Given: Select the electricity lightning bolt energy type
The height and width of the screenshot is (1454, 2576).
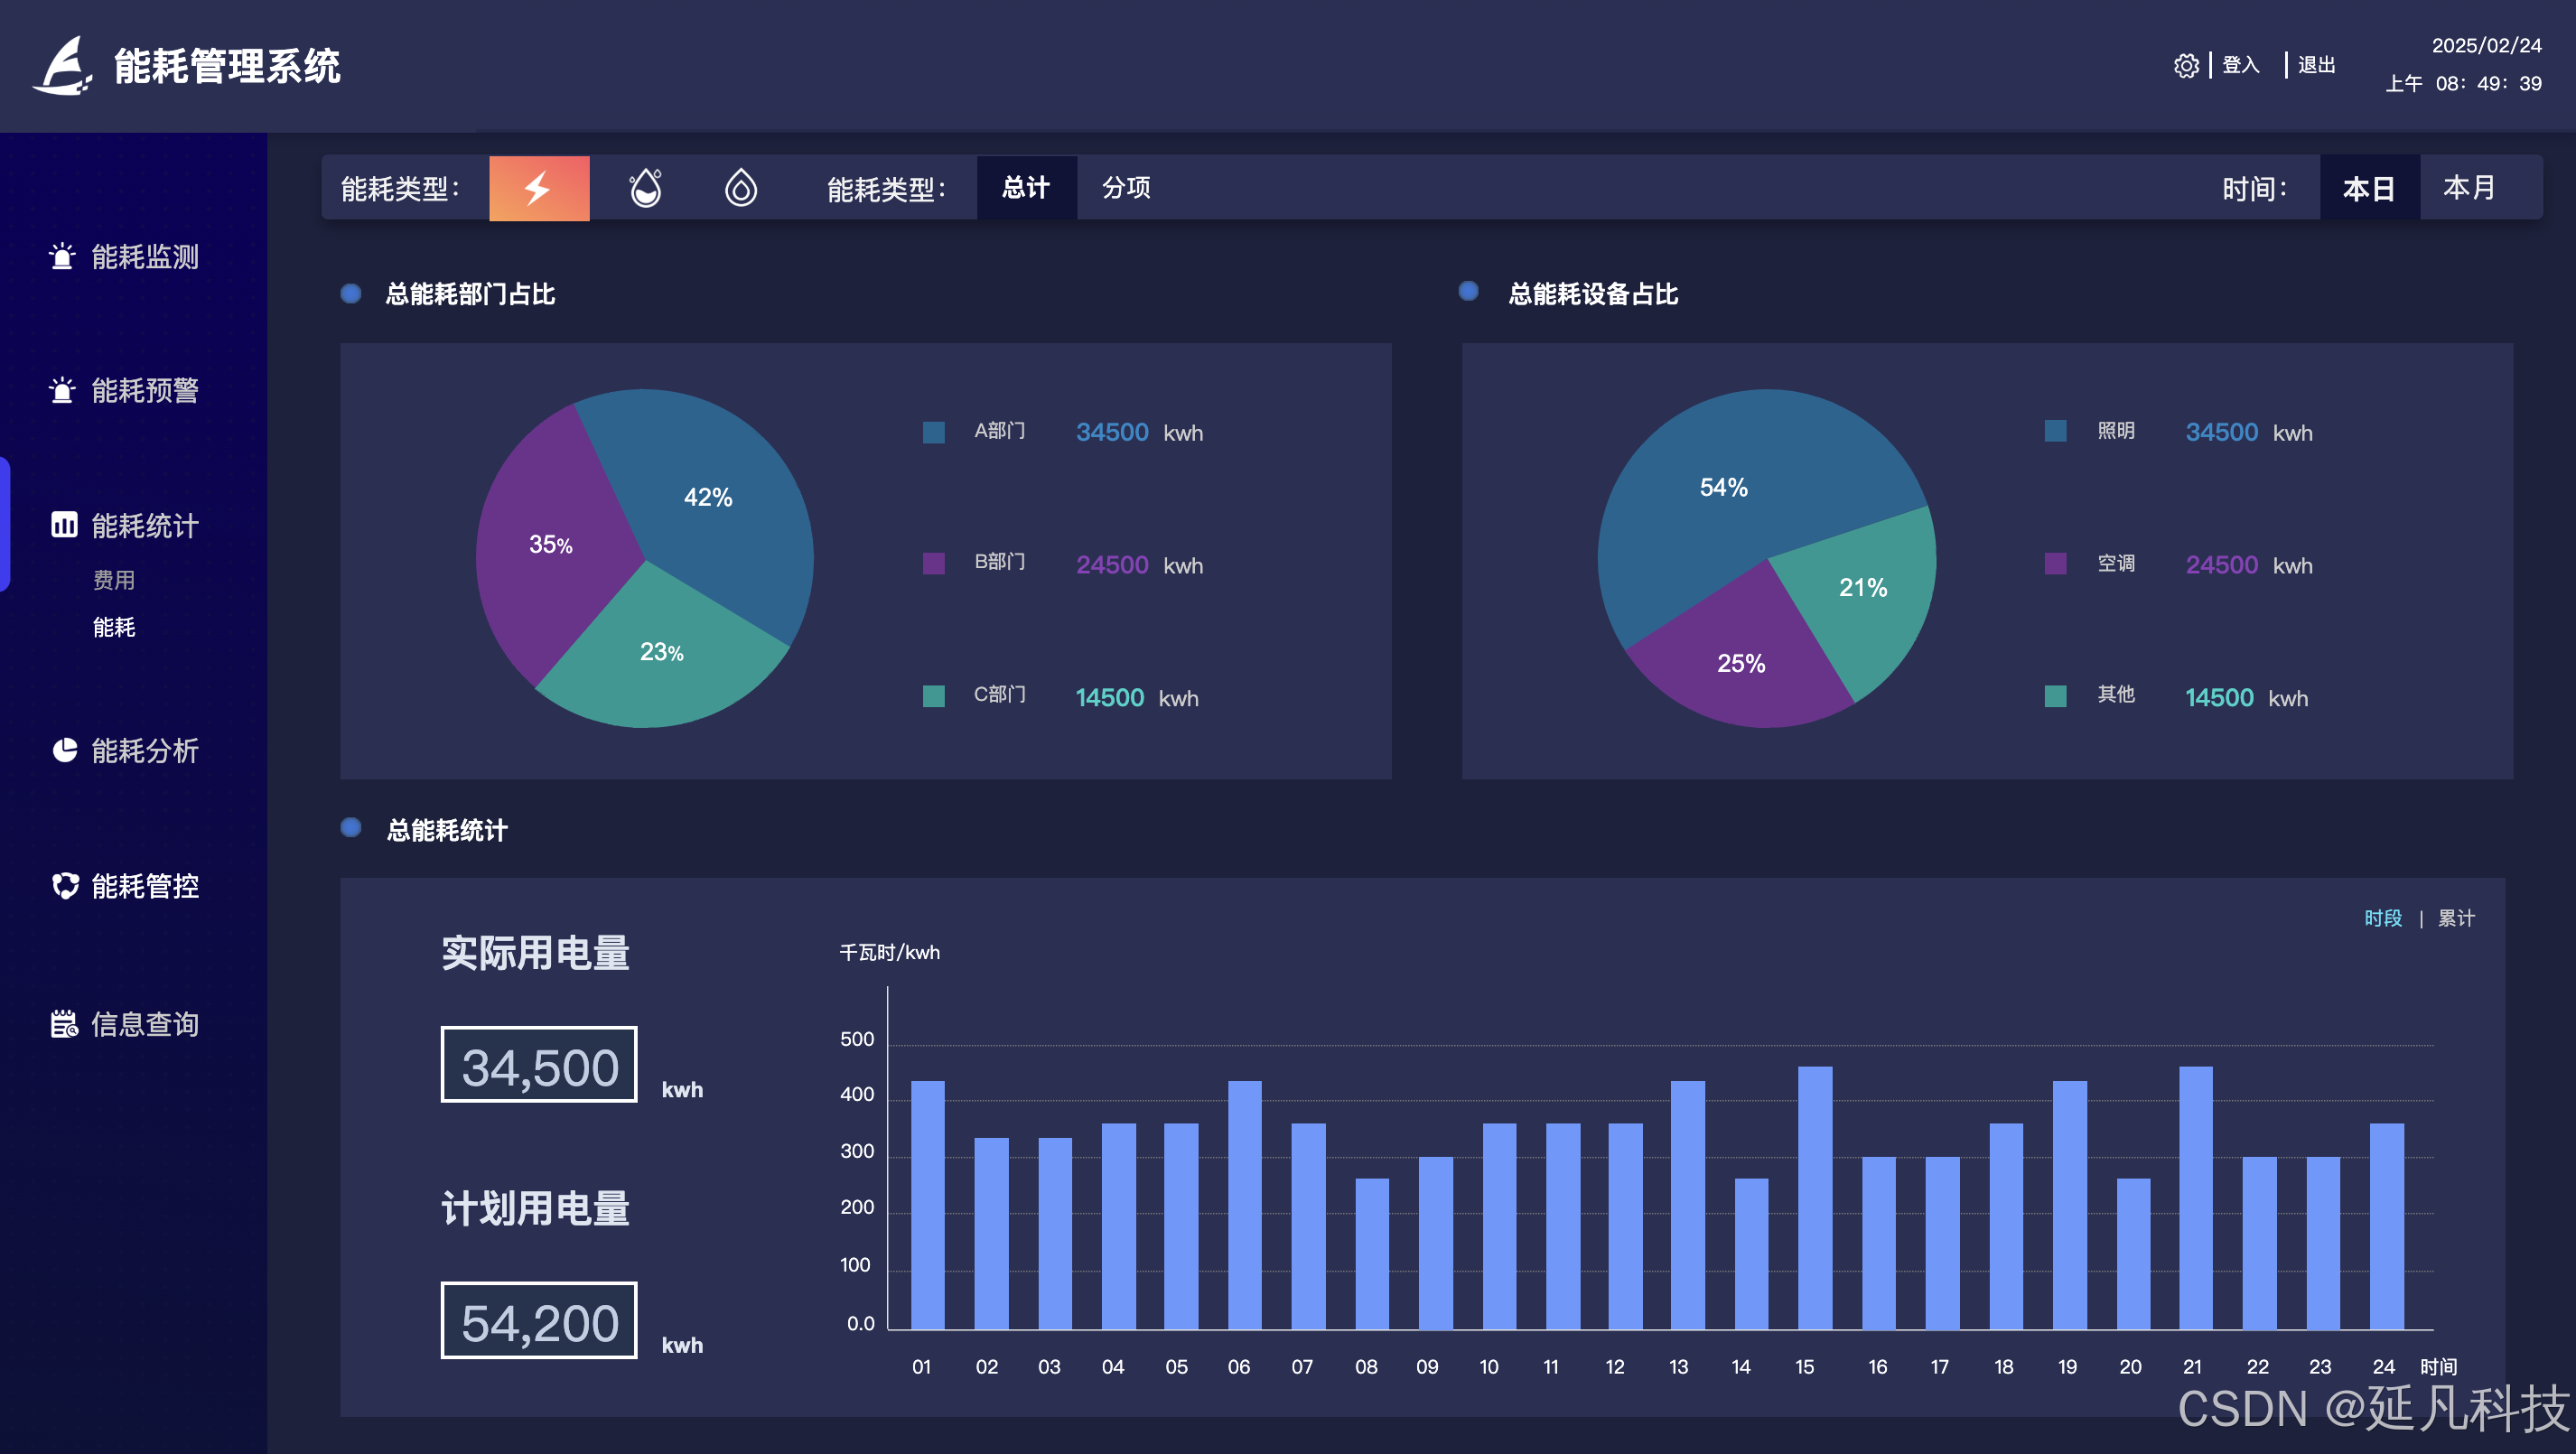Looking at the screenshot, I should [538, 188].
